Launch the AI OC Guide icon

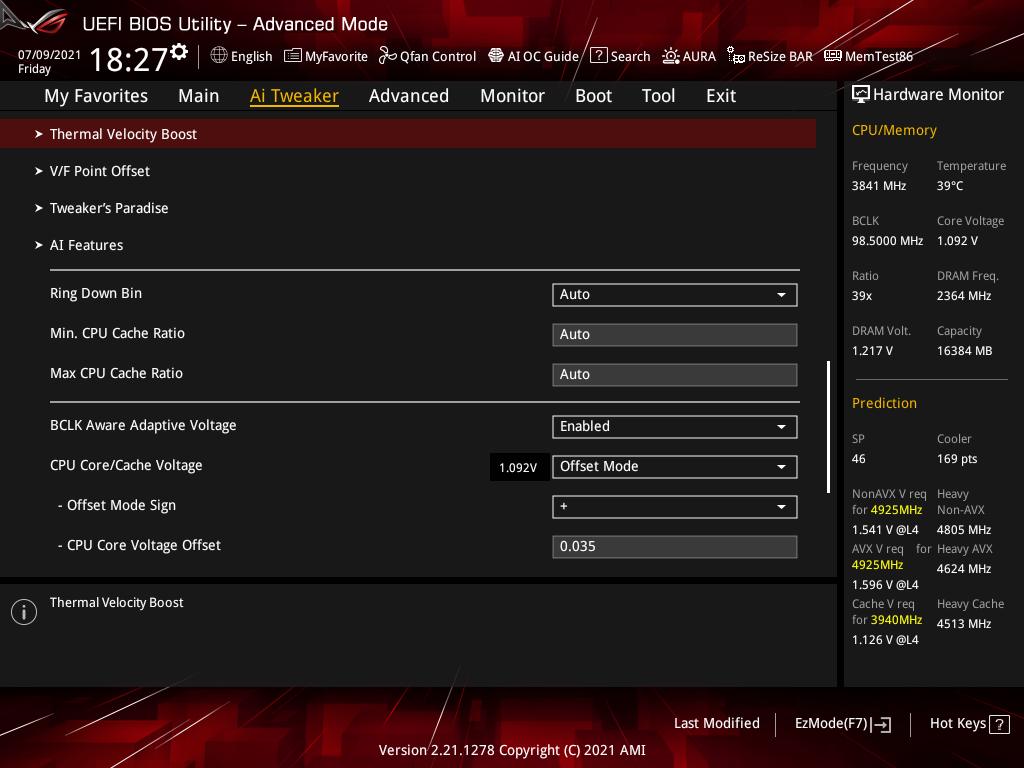(x=496, y=56)
